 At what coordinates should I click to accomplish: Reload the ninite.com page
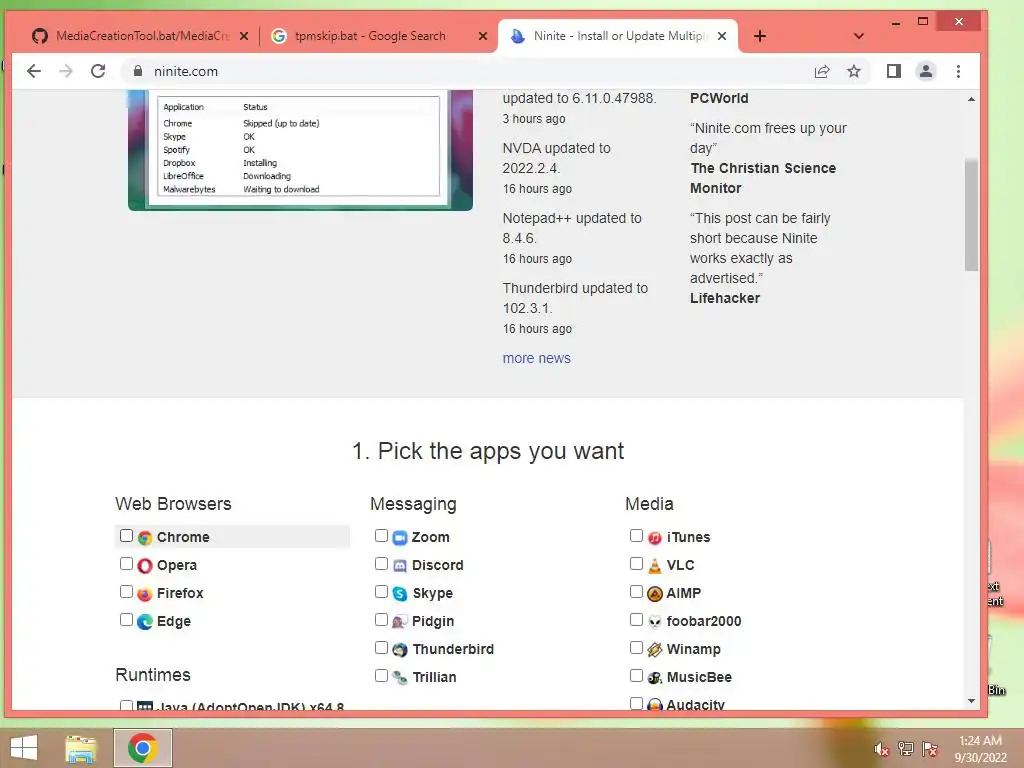(x=98, y=71)
